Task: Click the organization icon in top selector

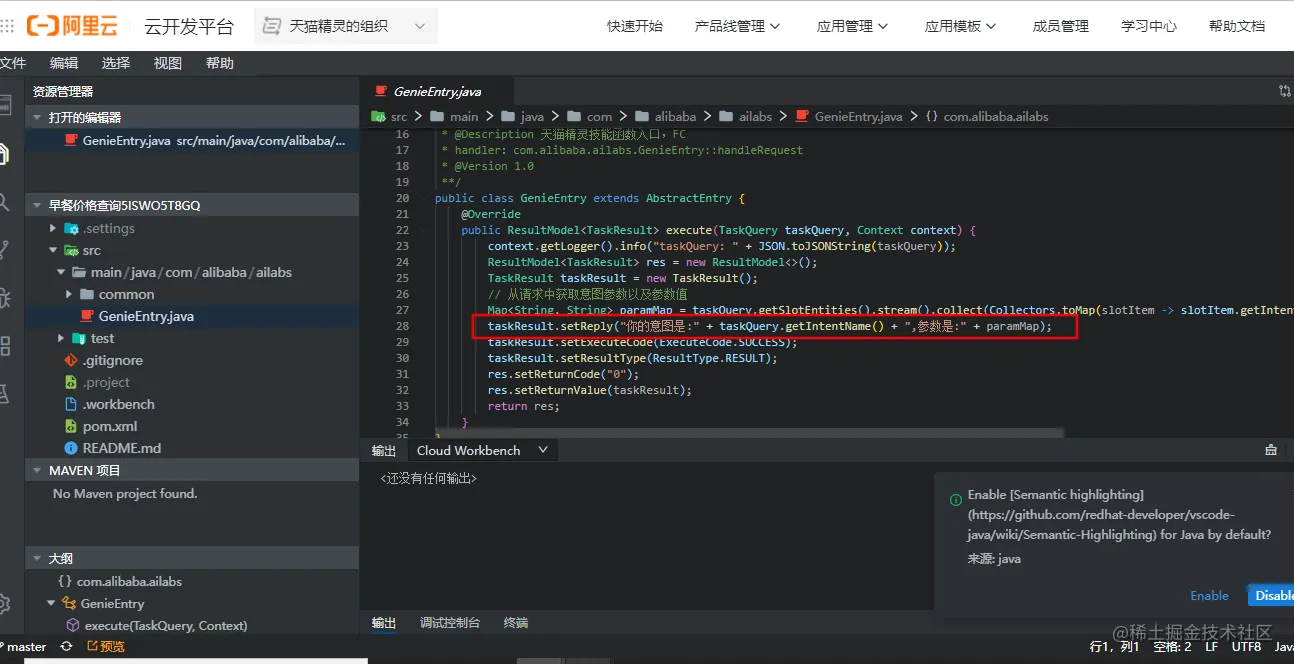Action: click(x=271, y=27)
